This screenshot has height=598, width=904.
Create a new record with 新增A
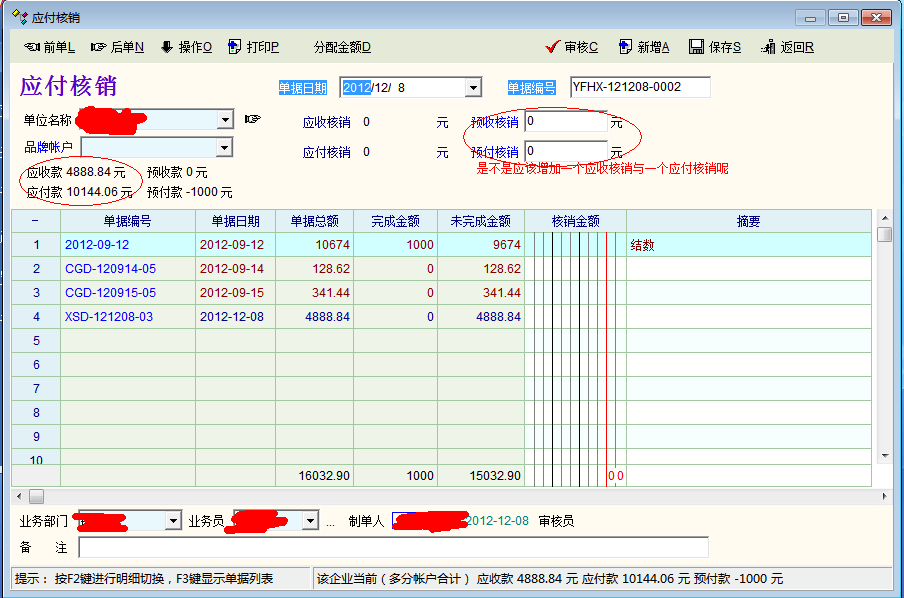(644, 47)
